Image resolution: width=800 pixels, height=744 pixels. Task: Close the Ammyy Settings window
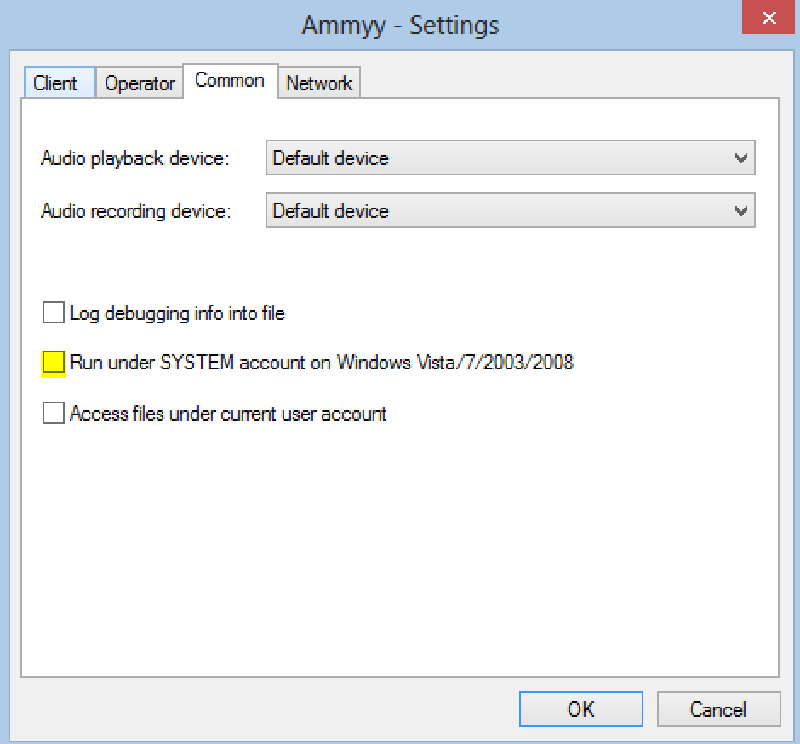coord(768,17)
